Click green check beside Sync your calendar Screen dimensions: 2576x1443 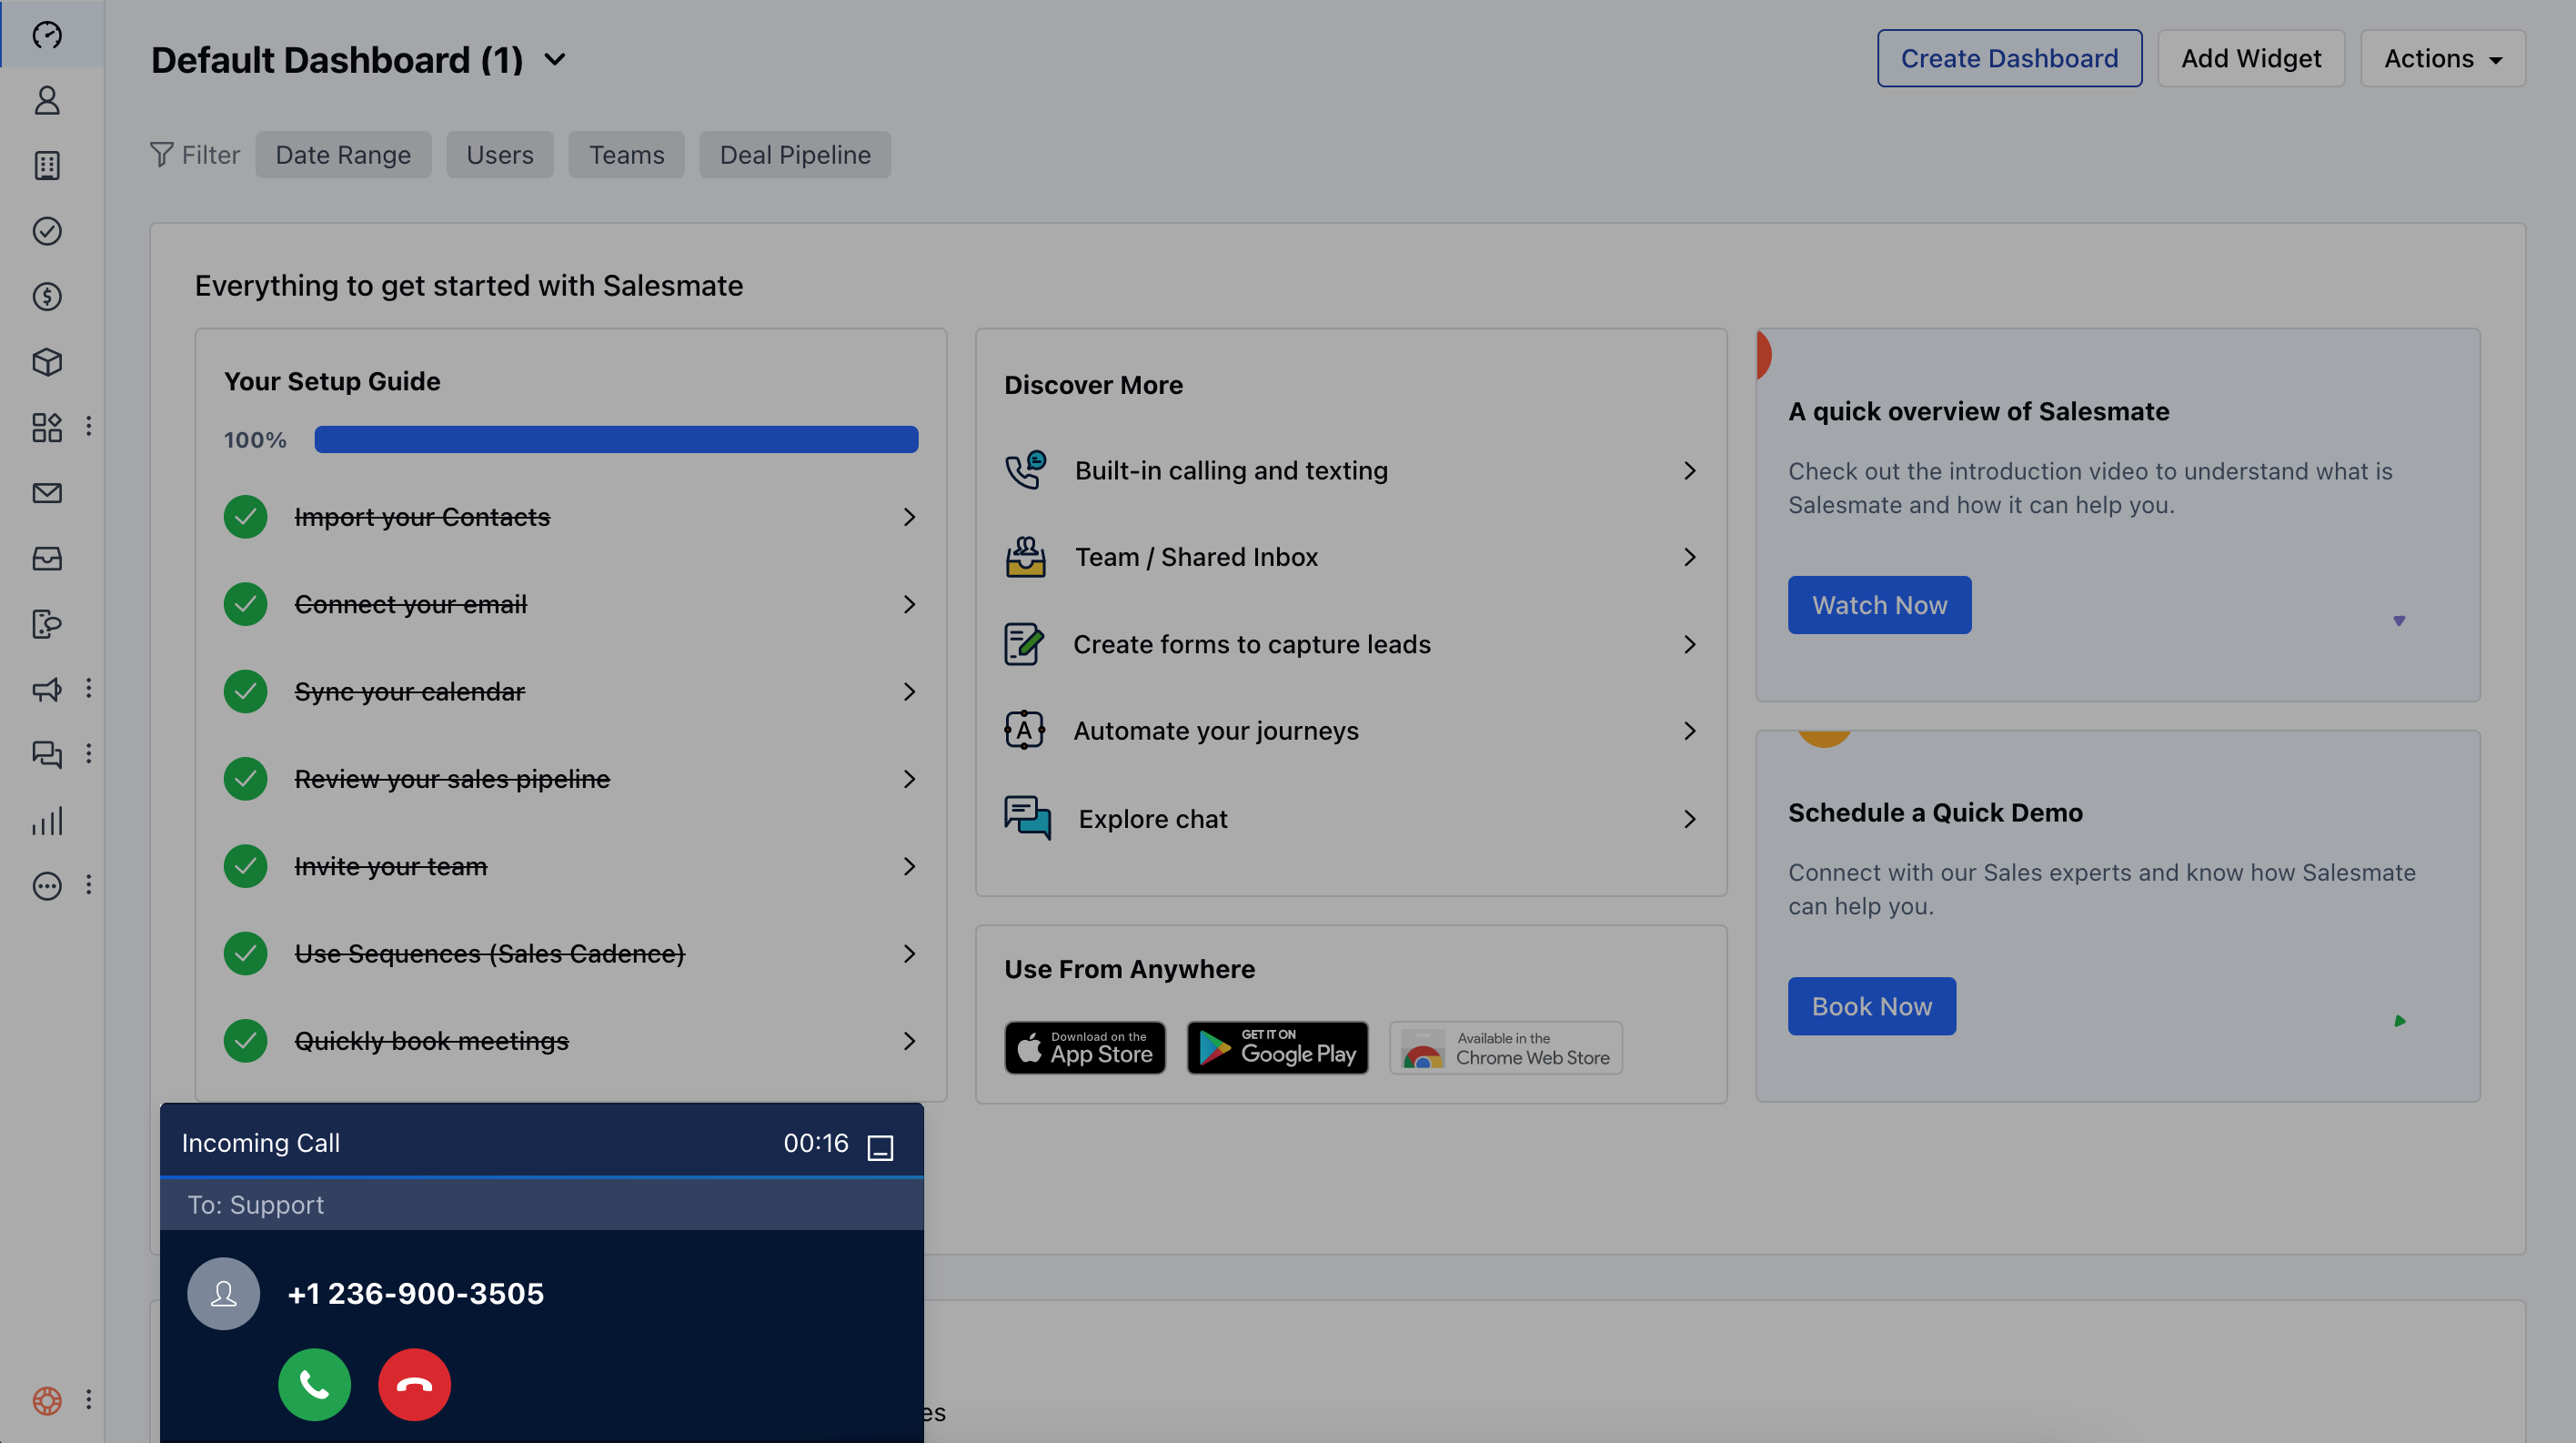[245, 691]
